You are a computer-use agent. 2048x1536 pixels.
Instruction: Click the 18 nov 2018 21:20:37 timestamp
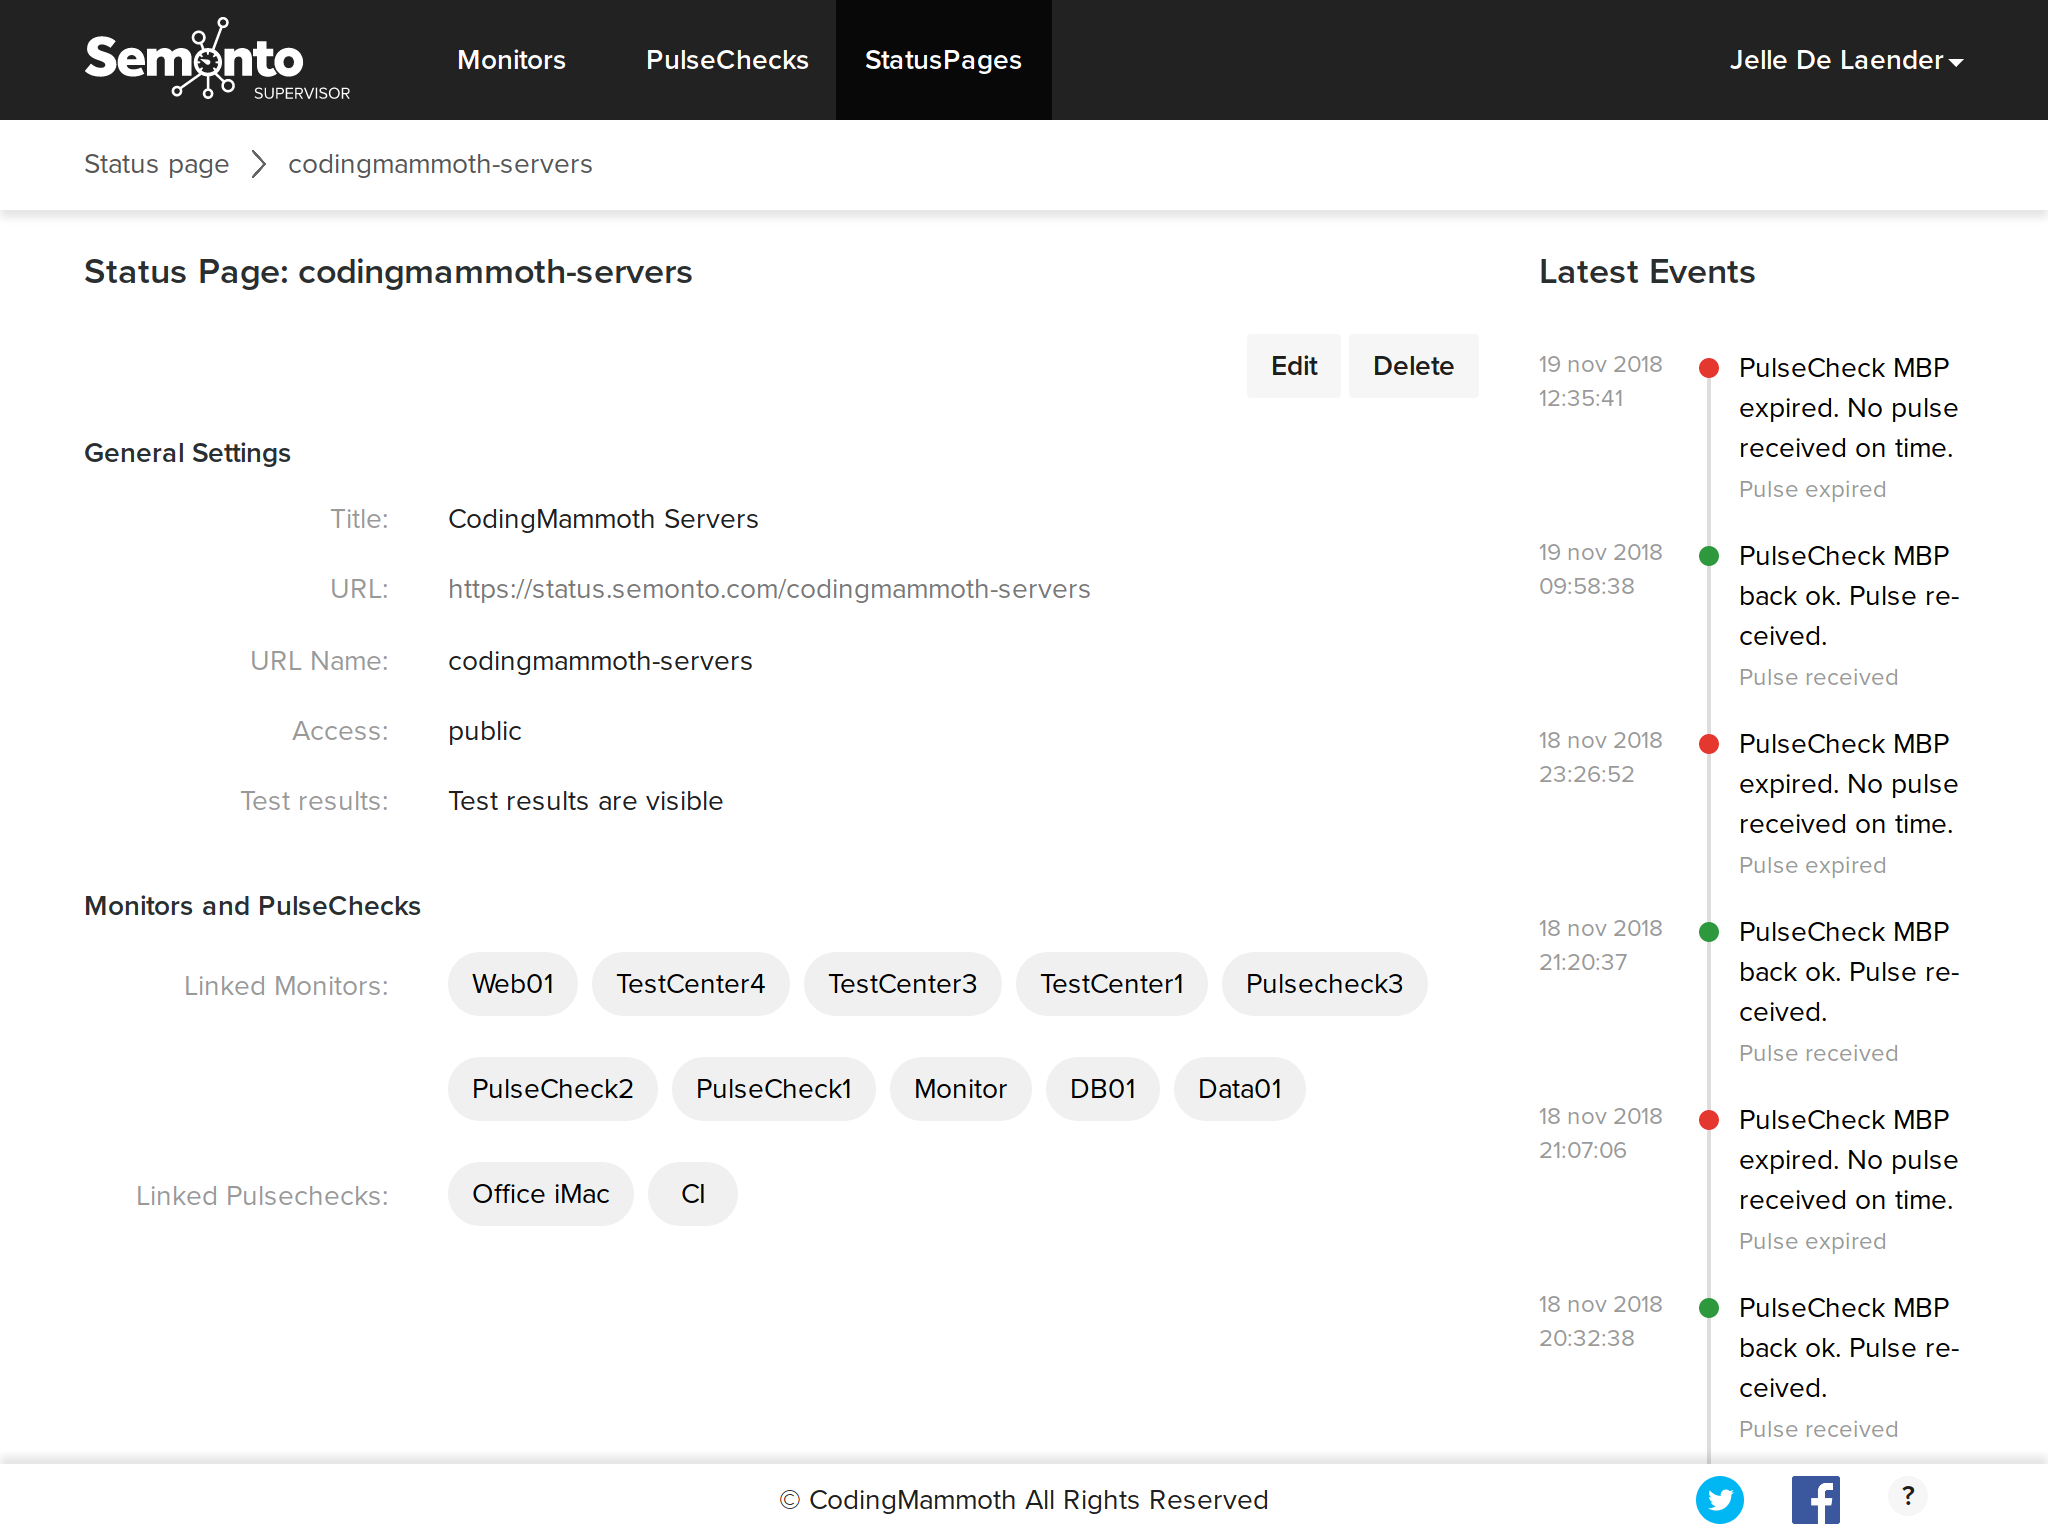click(x=1600, y=945)
